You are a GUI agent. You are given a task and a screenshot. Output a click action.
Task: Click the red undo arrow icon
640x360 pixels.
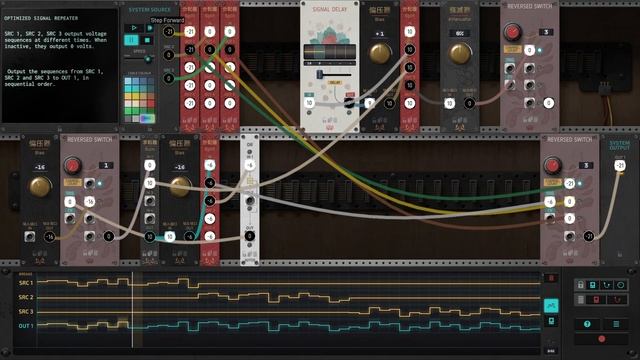[x=618, y=300]
